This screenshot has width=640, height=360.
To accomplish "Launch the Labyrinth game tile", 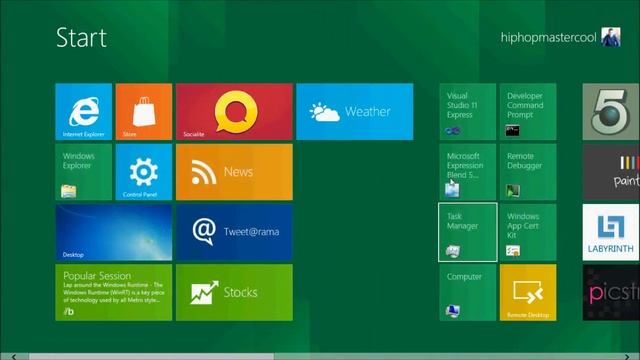I will coord(611,232).
